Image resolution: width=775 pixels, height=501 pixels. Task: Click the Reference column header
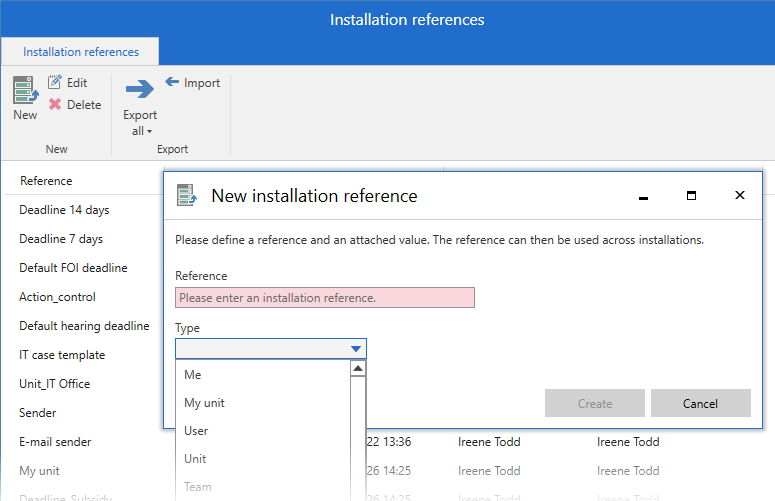click(x=46, y=181)
